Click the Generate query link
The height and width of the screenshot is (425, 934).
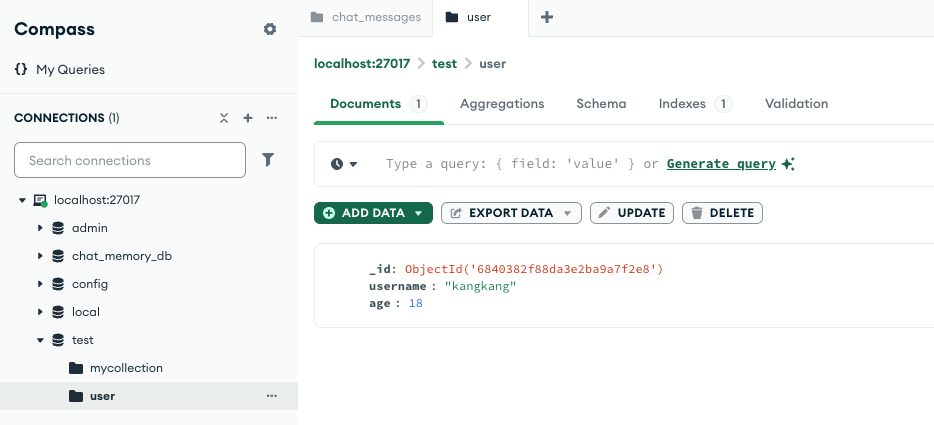pyautogui.click(x=721, y=164)
